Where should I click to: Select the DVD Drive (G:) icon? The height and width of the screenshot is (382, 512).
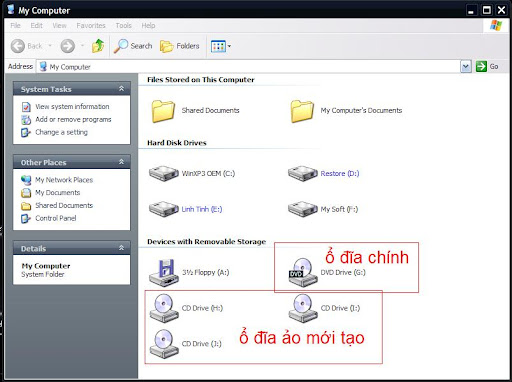point(303,272)
